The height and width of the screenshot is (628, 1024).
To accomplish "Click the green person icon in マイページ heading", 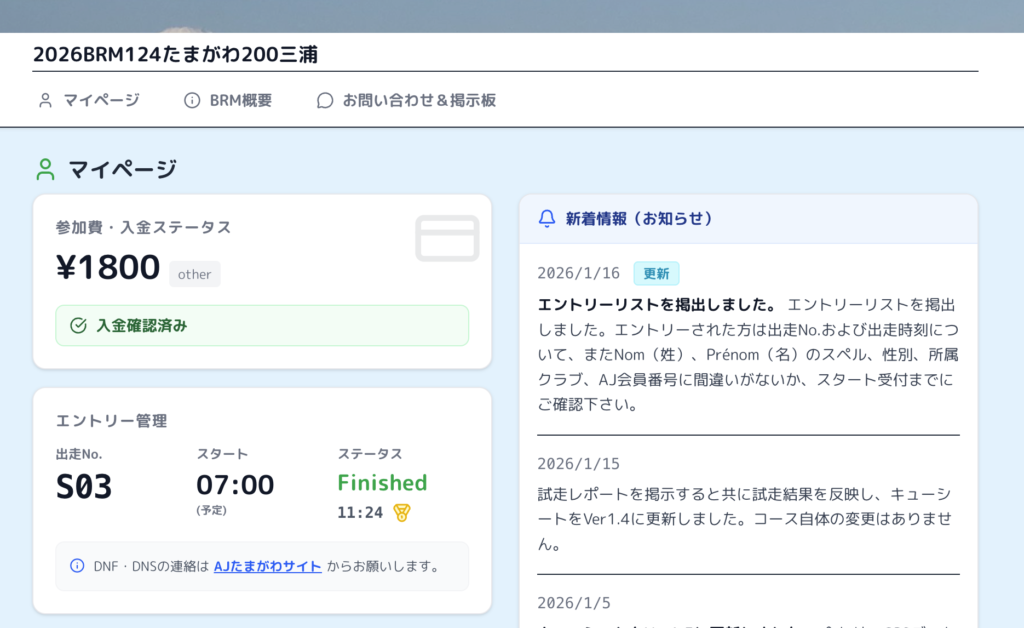I will point(45,169).
